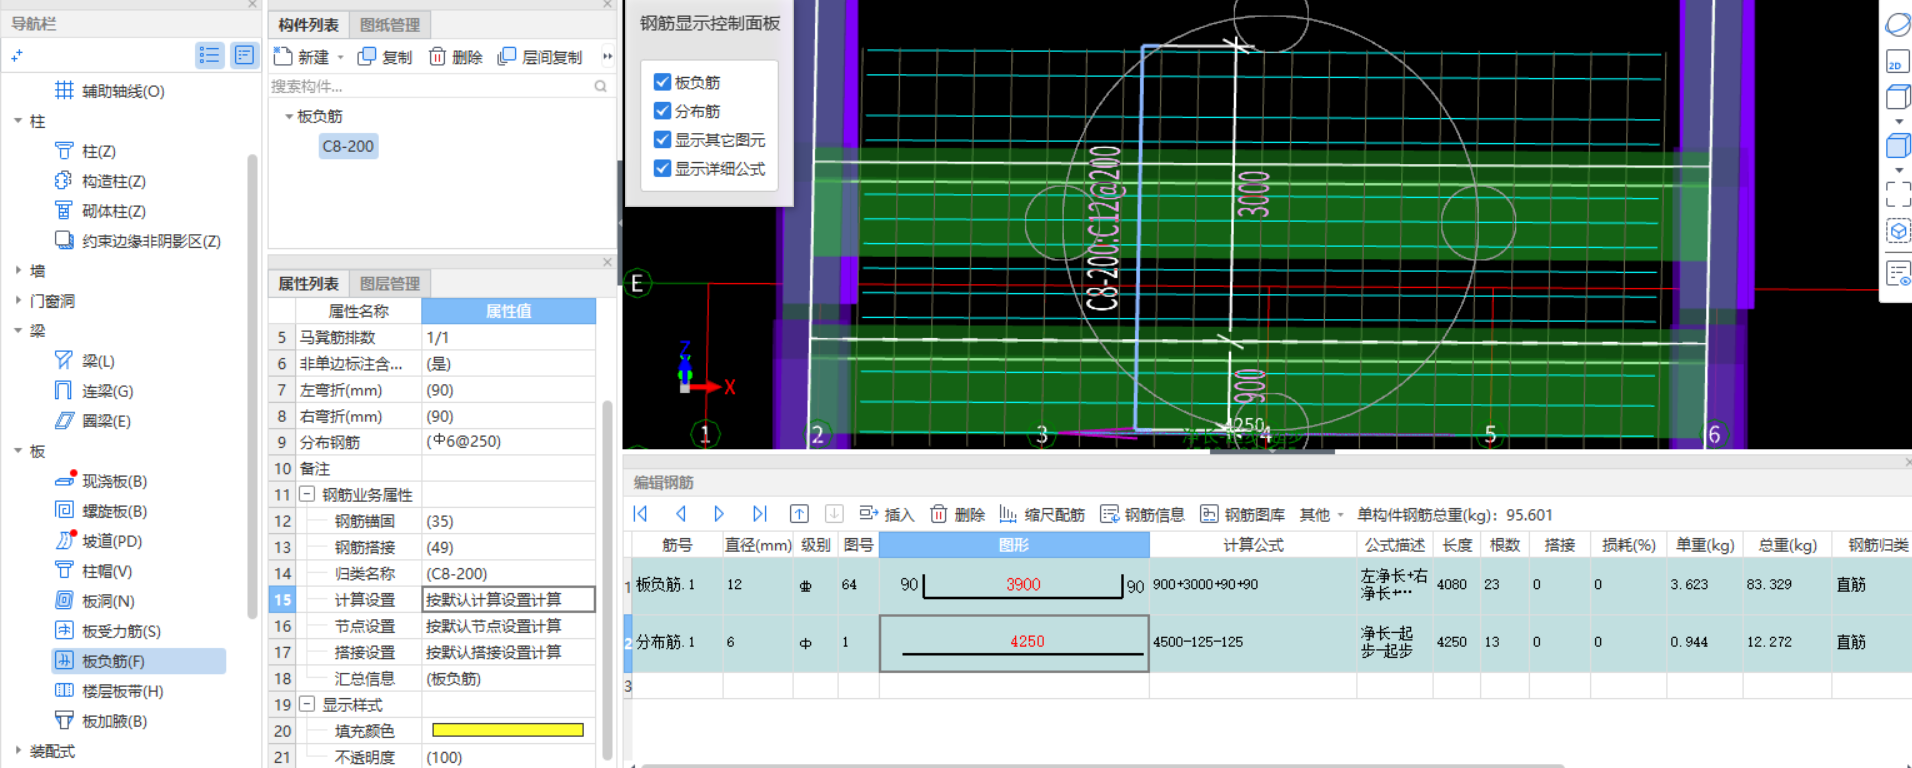The image size is (1912, 768).
Task: Select 圈梁(E) item
Action: 106,421
